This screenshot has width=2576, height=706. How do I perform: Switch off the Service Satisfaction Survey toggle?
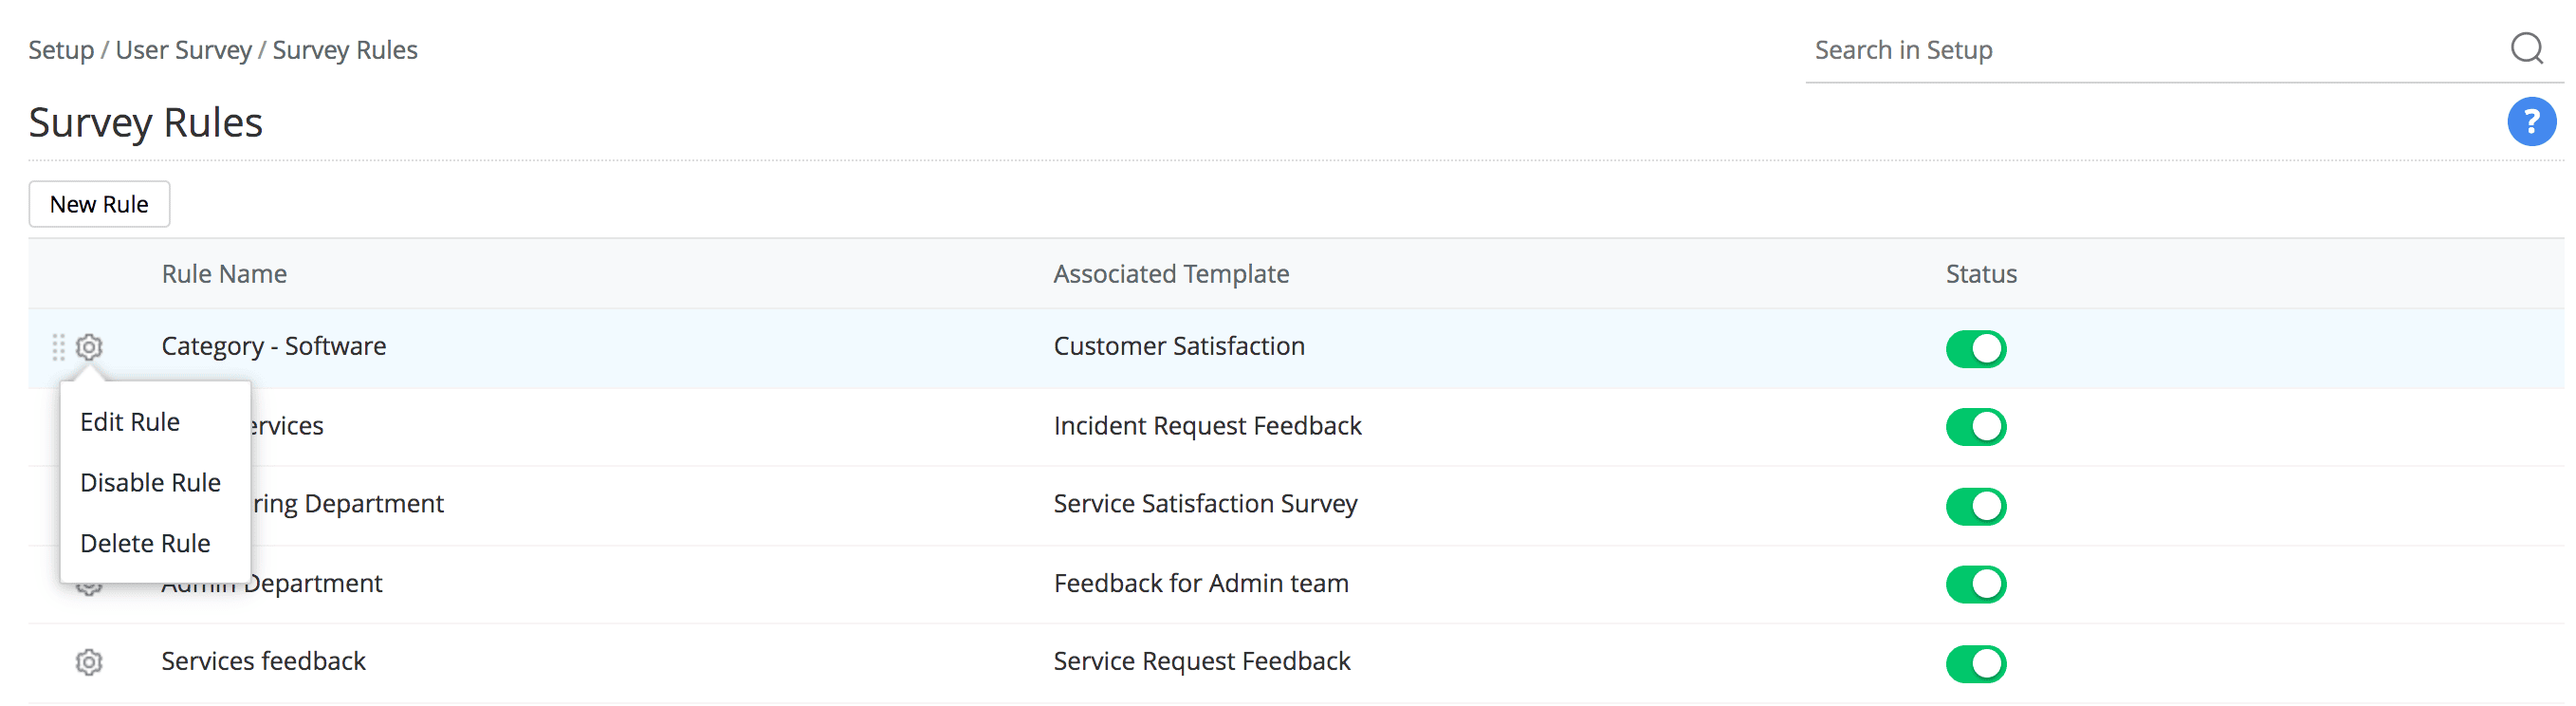click(1975, 506)
